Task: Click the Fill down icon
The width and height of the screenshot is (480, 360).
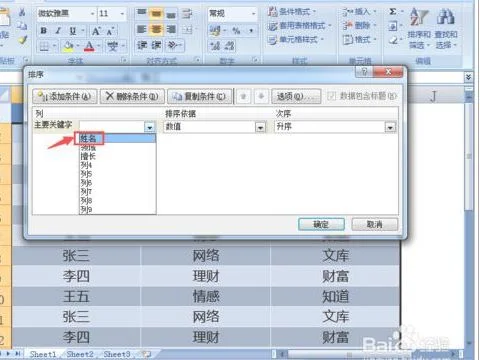Action: point(393,26)
